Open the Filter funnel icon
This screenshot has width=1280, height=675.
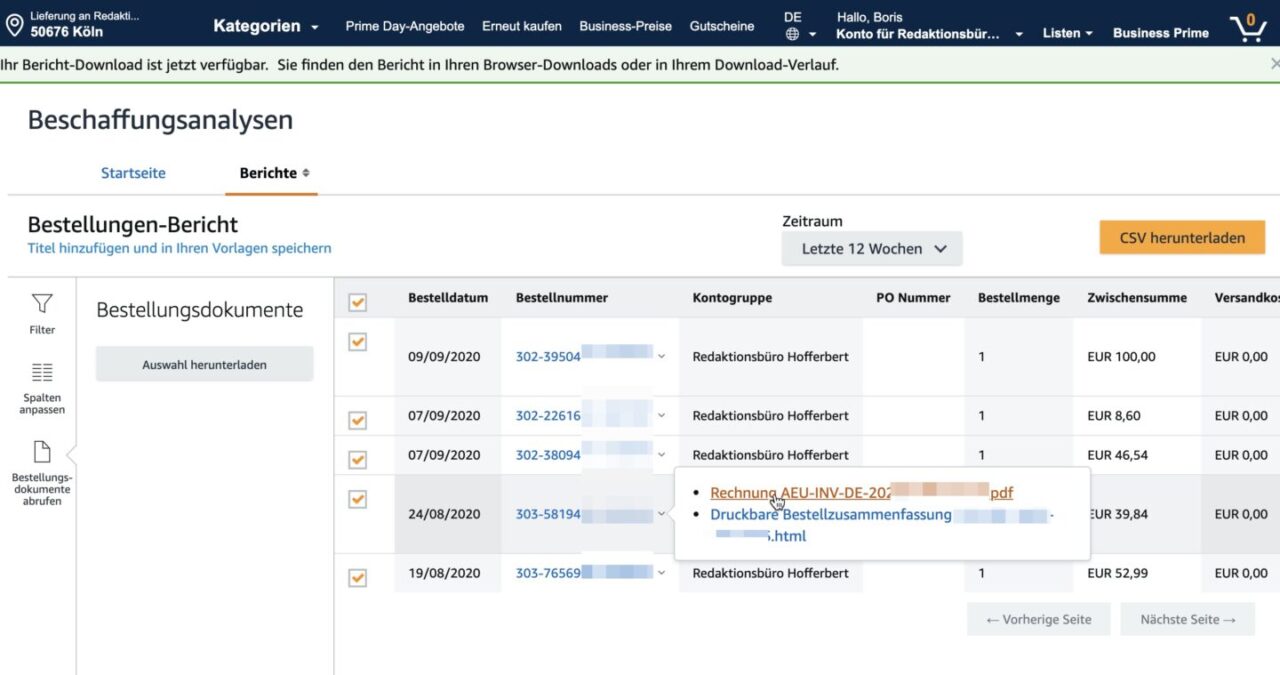pyautogui.click(x=42, y=303)
